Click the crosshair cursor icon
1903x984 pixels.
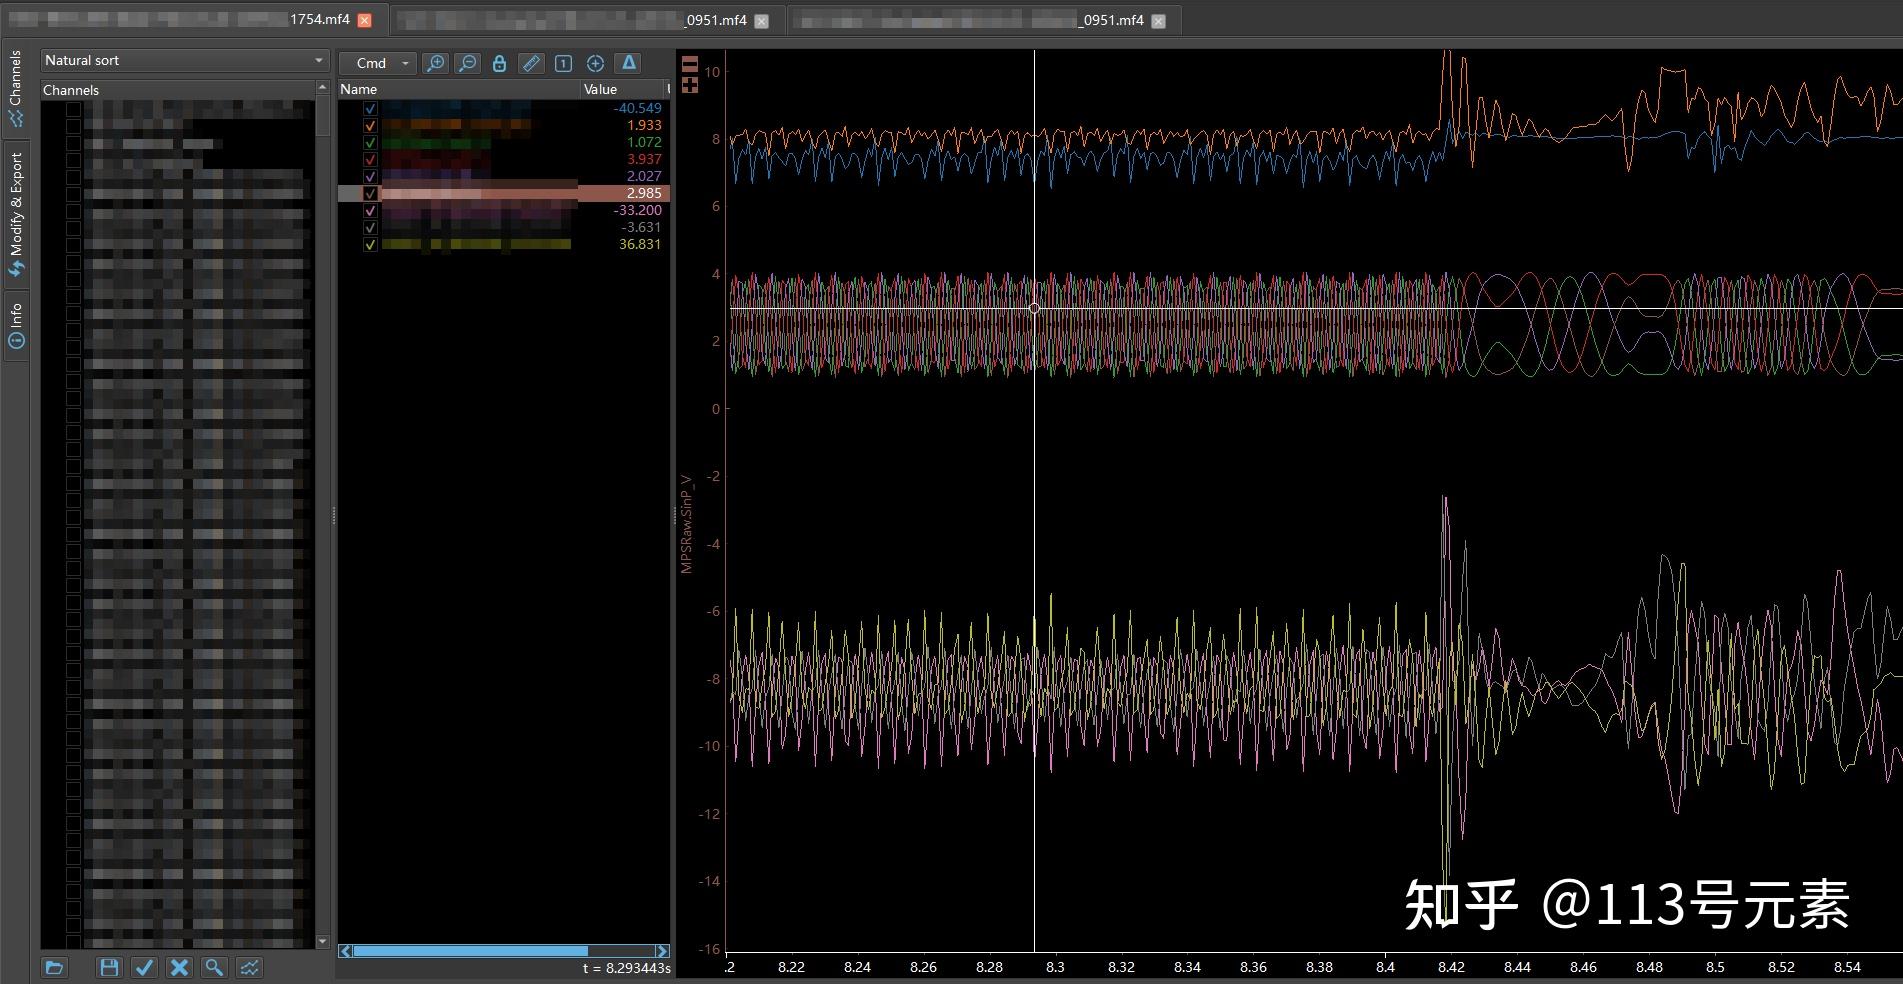[x=595, y=63]
